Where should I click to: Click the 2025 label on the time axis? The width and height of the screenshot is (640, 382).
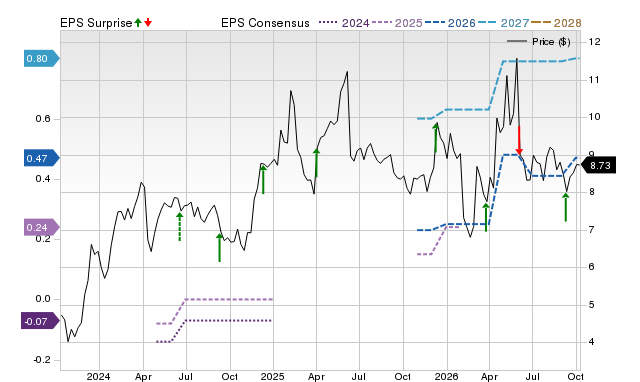[273, 376]
